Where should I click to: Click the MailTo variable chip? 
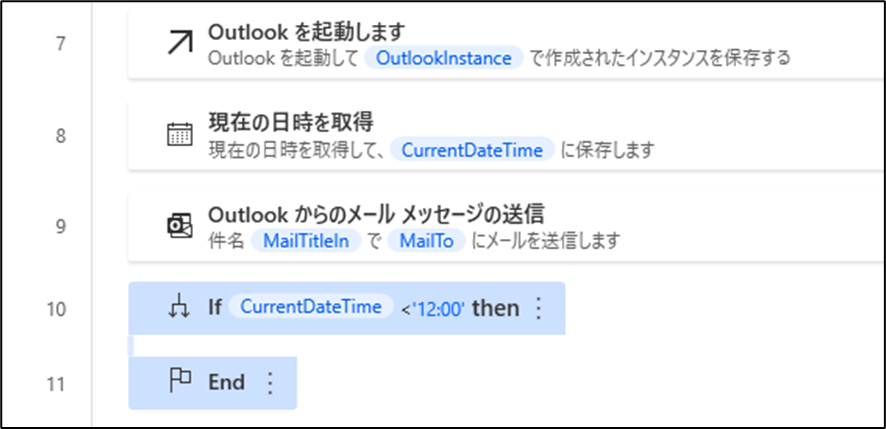427,241
